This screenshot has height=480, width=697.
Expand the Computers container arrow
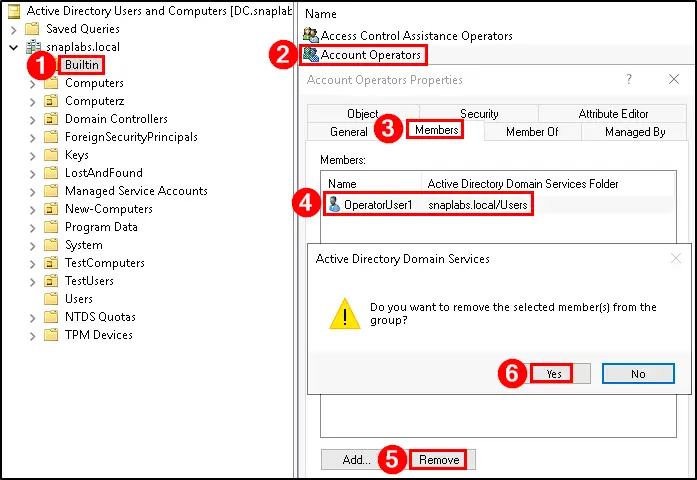pos(32,84)
